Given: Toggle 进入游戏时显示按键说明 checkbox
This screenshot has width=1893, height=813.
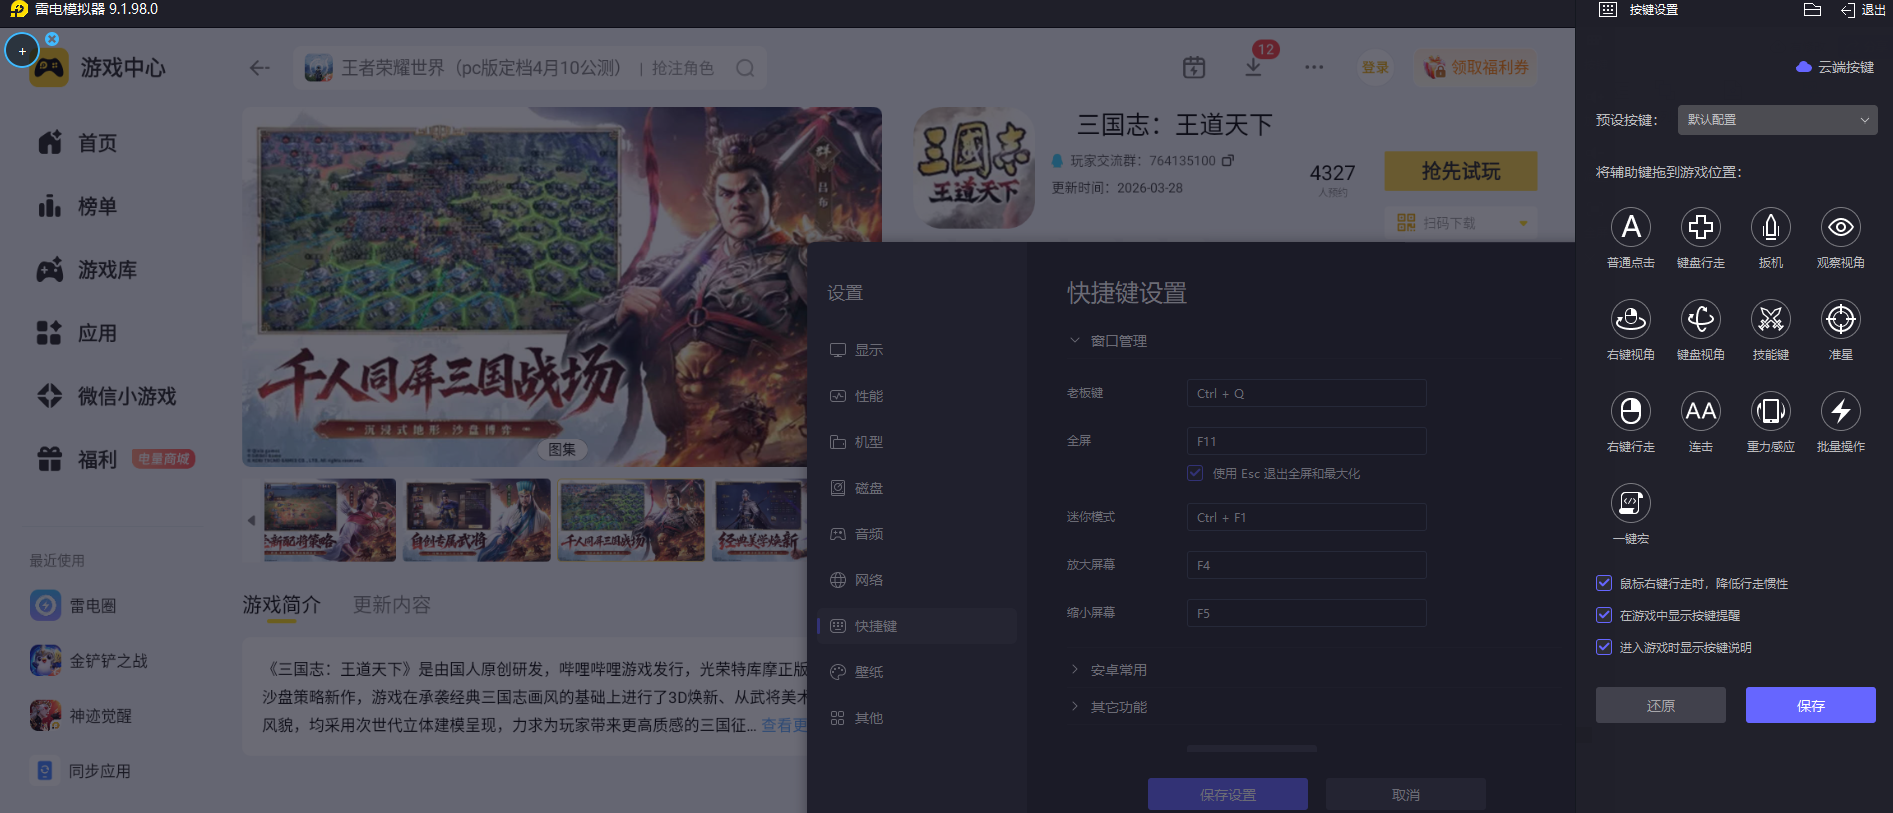Looking at the screenshot, I should (1604, 647).
